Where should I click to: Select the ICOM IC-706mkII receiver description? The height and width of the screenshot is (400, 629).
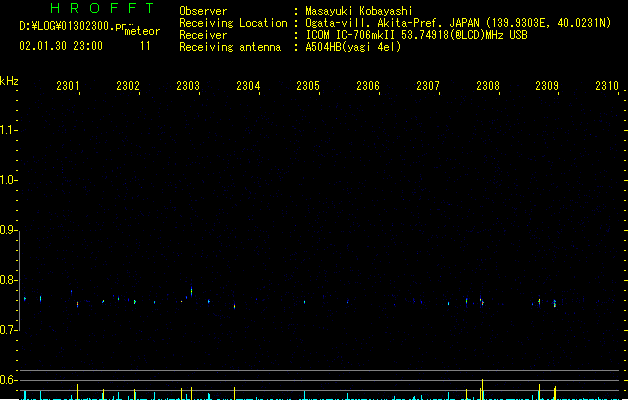click(x=416, y=35)
